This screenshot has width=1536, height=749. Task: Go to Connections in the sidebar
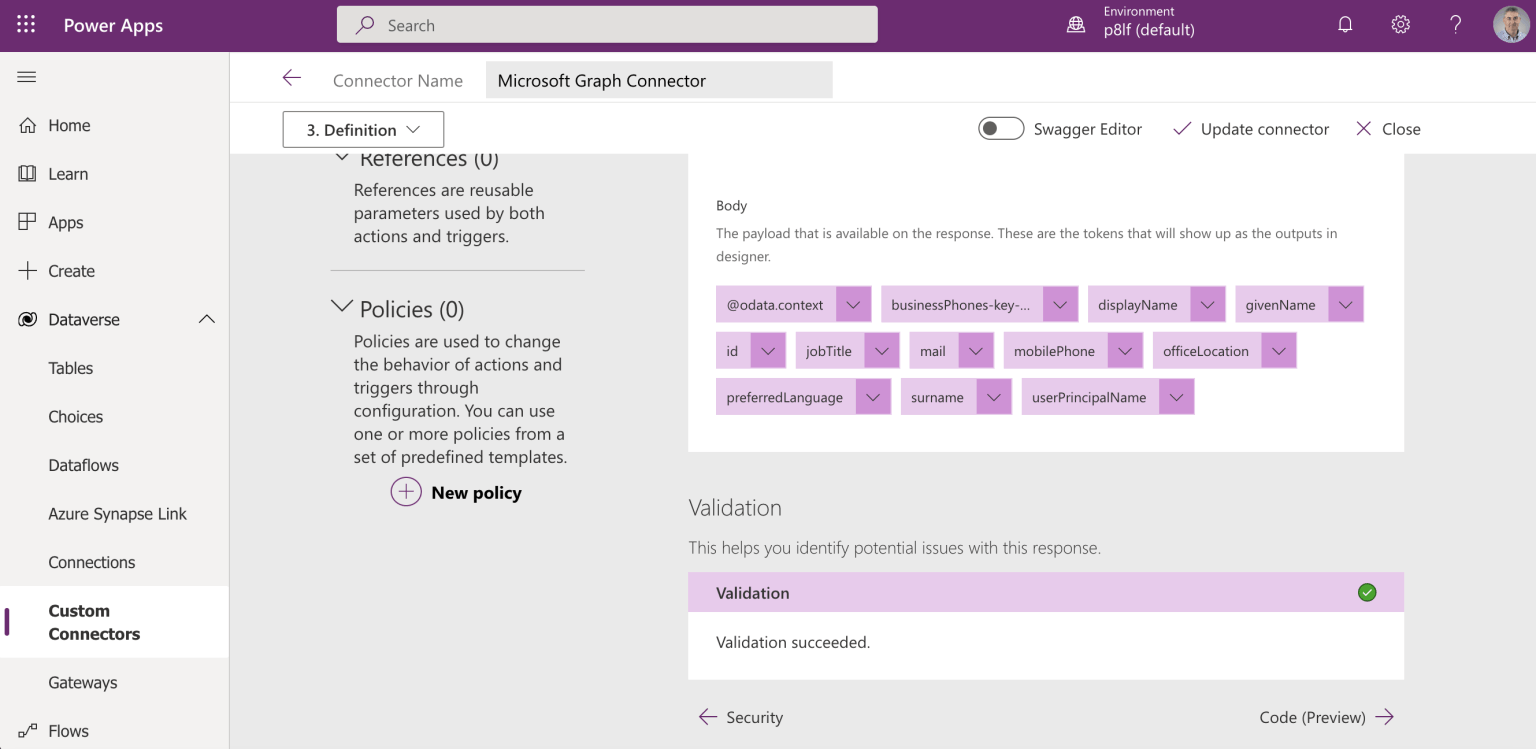click(x=92, y=562)
